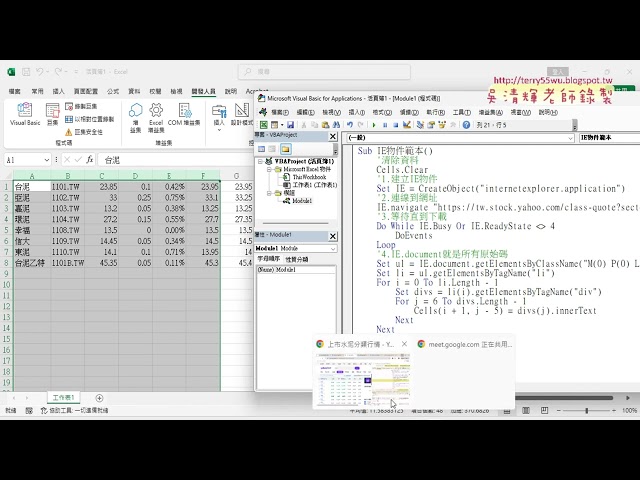Toggle Folders view in project pane
Viewport: 640px width, 480px height.
click(285, 149)
